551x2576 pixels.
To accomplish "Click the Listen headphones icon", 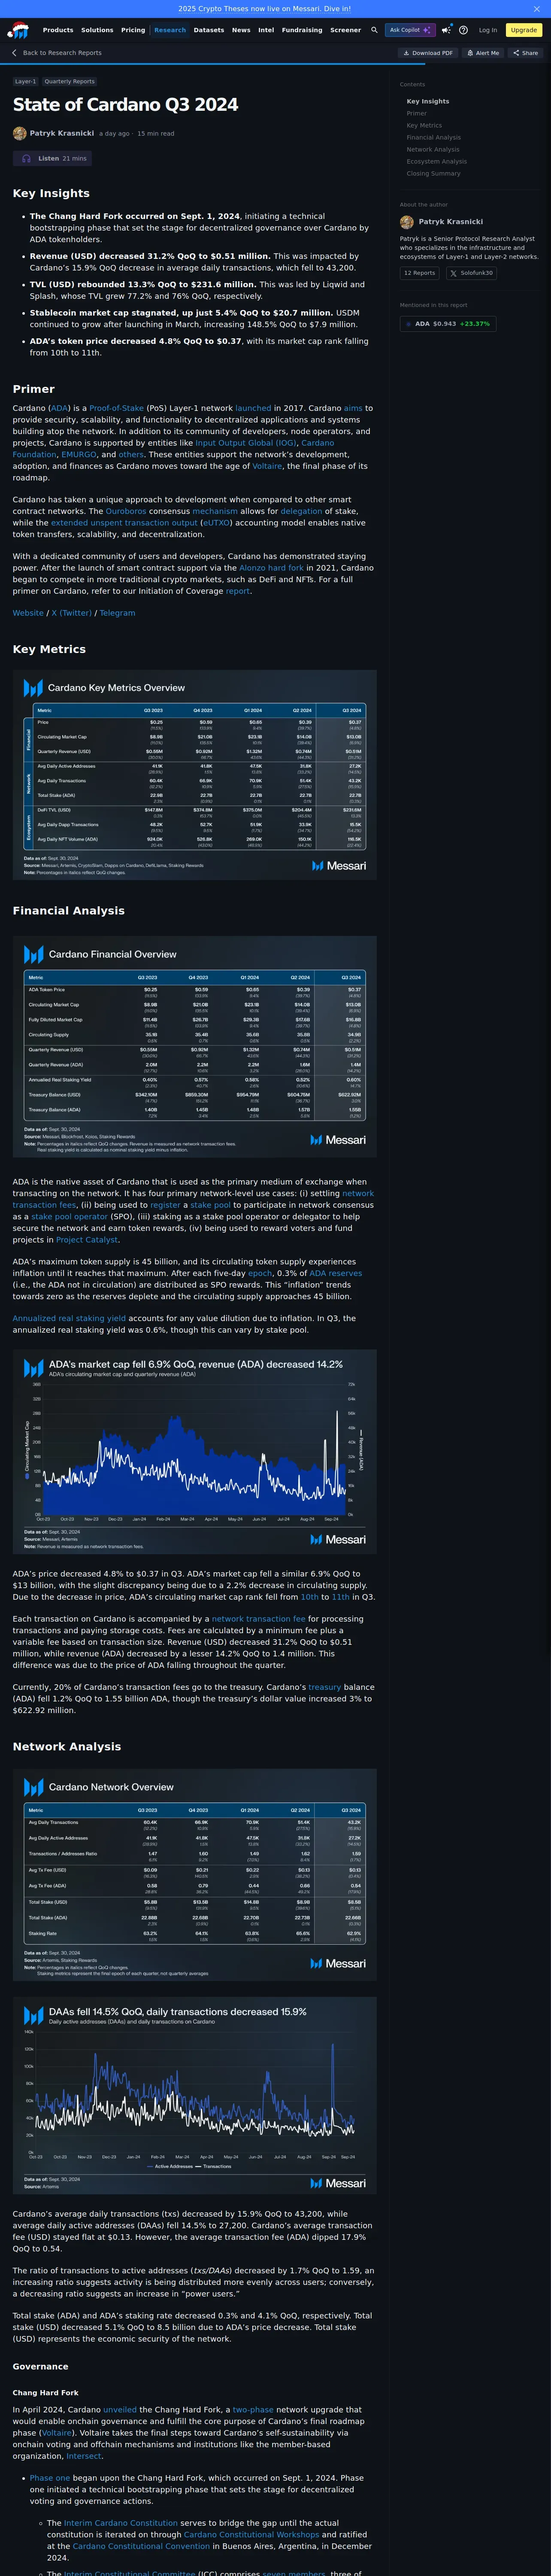I will coord(26,158).
